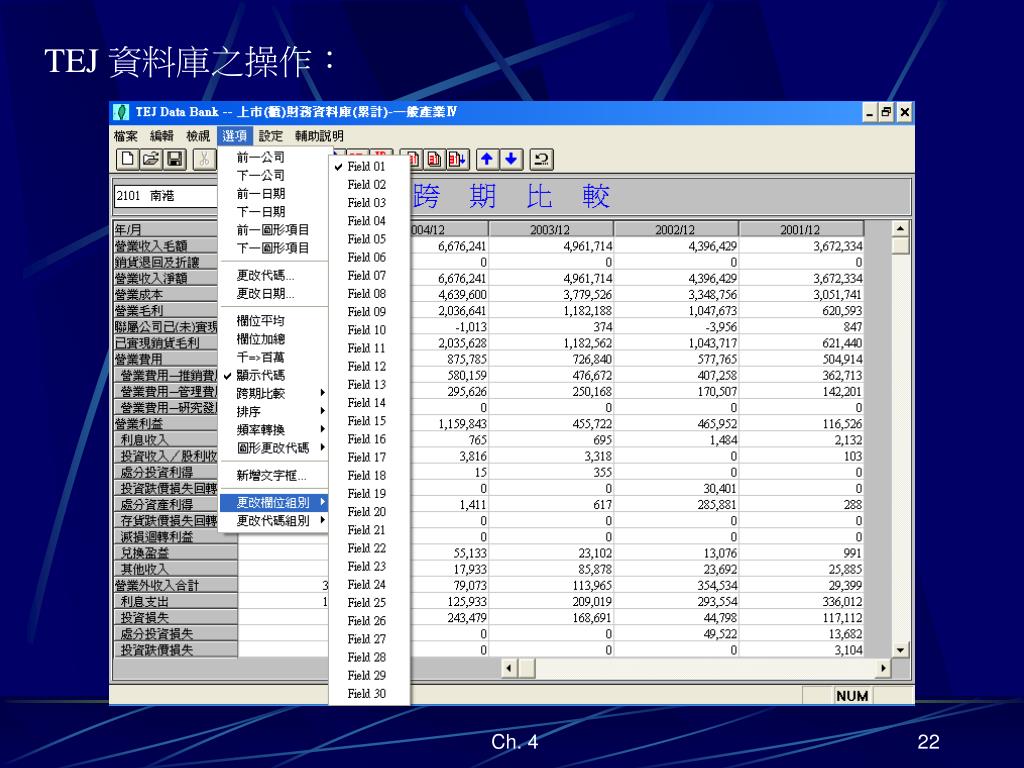This screenshot has width=1024, height=768.
Task: Click the double red pages toolbar icon
Action: click(x=434, y=159)
